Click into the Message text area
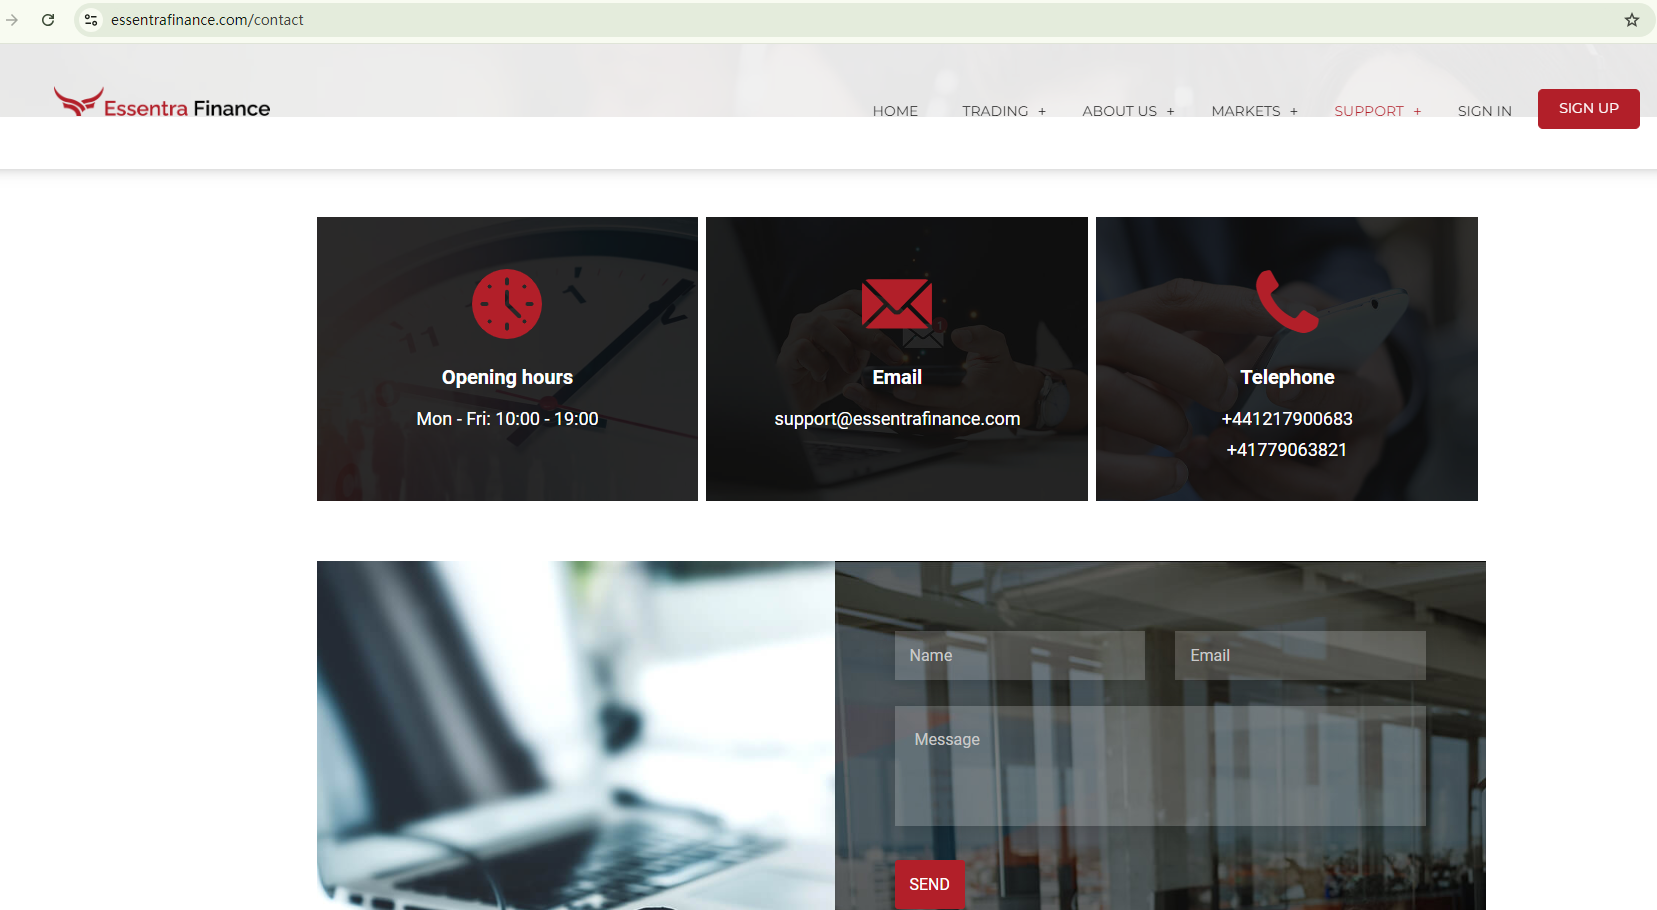The height and width of the screenshot is (910, 1657). pyautogui.click(x=1160, y=766)
